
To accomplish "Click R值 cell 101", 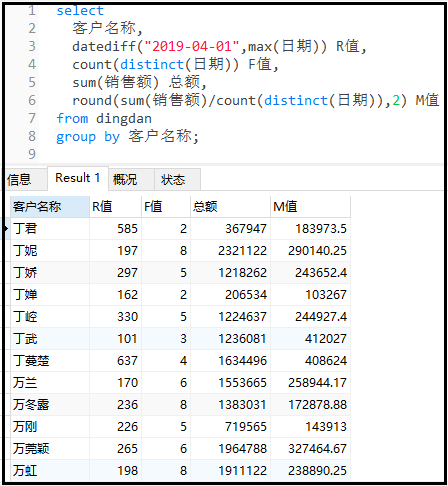I will (115, 339).
